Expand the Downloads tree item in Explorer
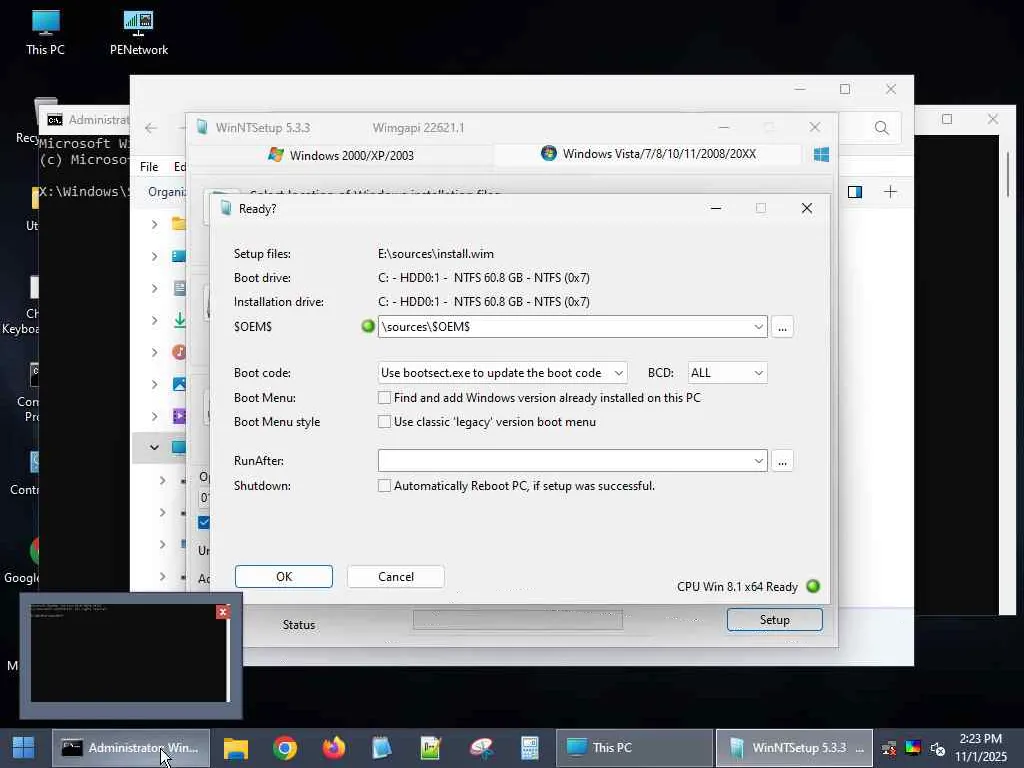The width and height of the screenshot is (1024, 768). click(x=155, y=320)
